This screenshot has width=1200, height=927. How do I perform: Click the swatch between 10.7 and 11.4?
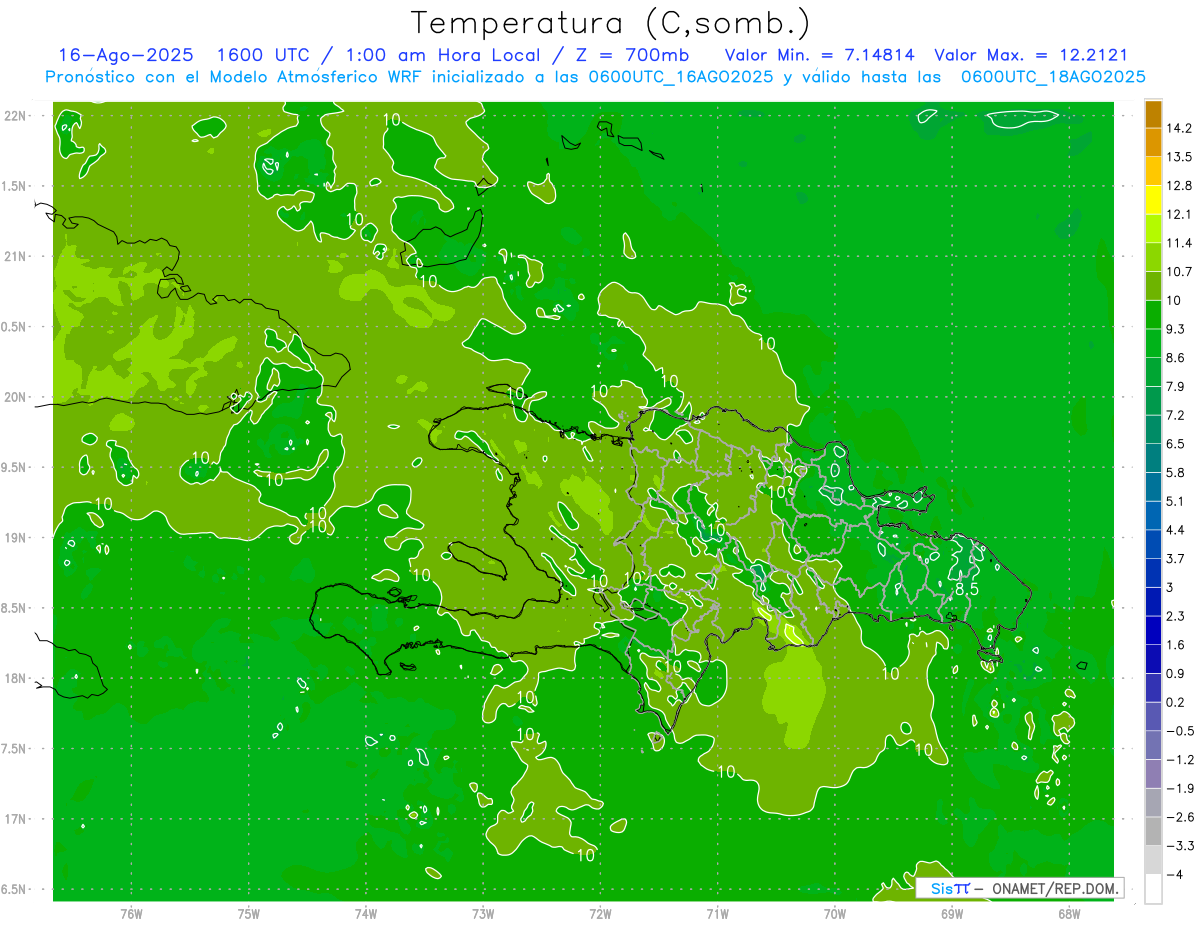1153,257
